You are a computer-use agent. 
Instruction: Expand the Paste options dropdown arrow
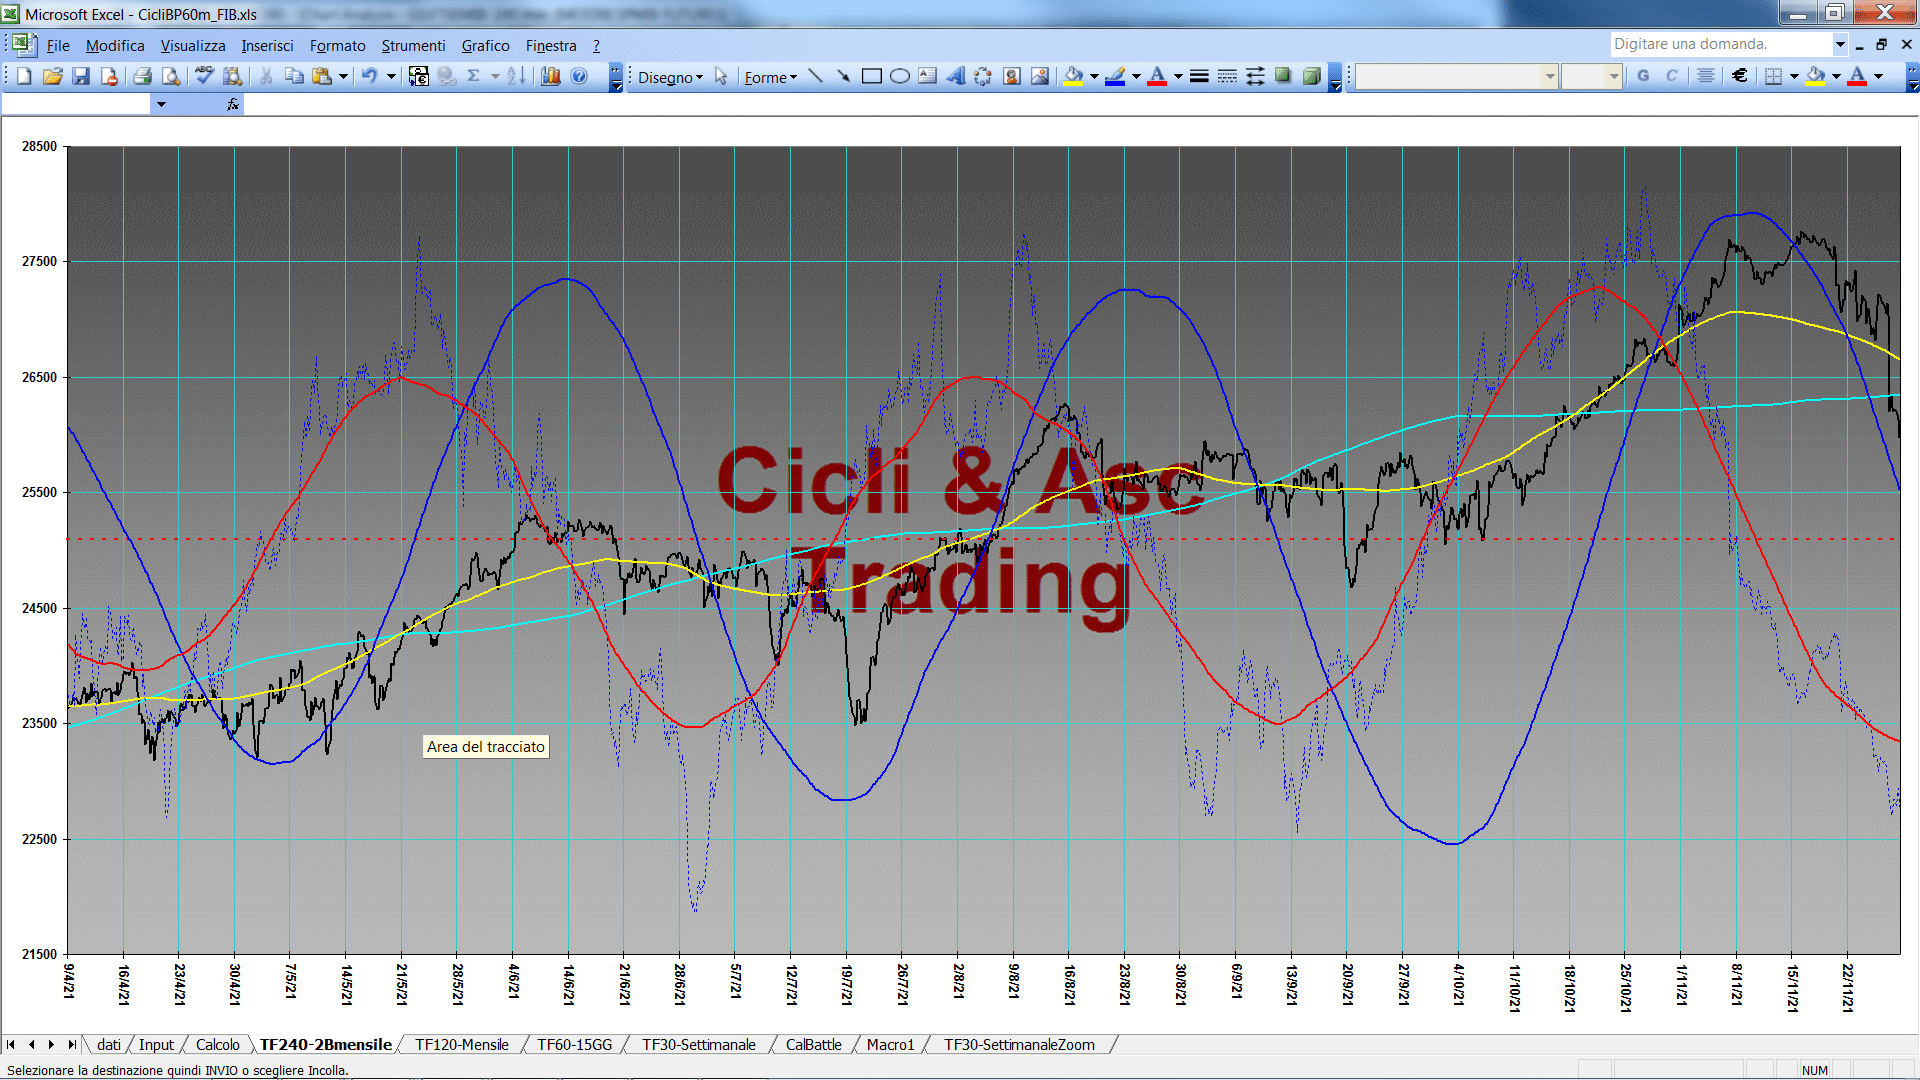pyautogui.click(x=343, y=76)
